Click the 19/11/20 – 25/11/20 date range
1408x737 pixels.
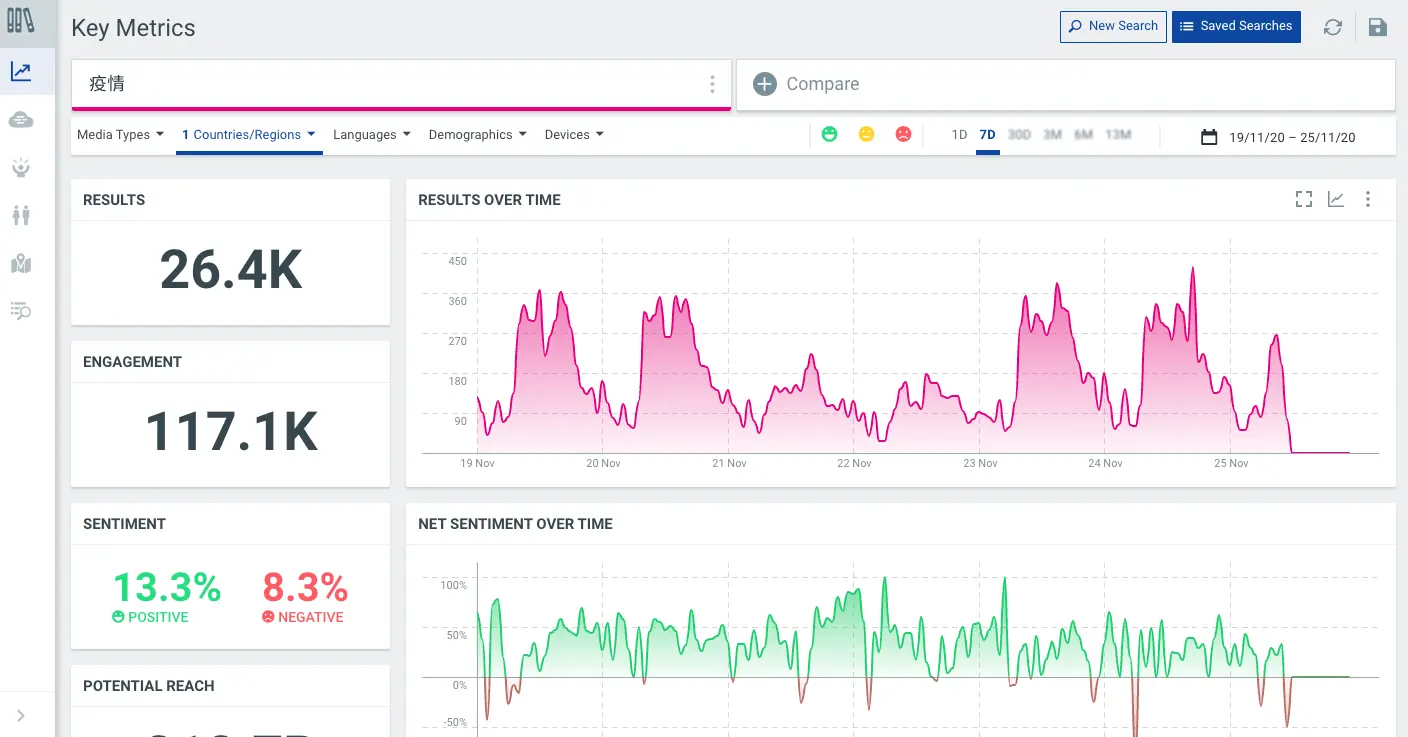(x=1292, y=138)
